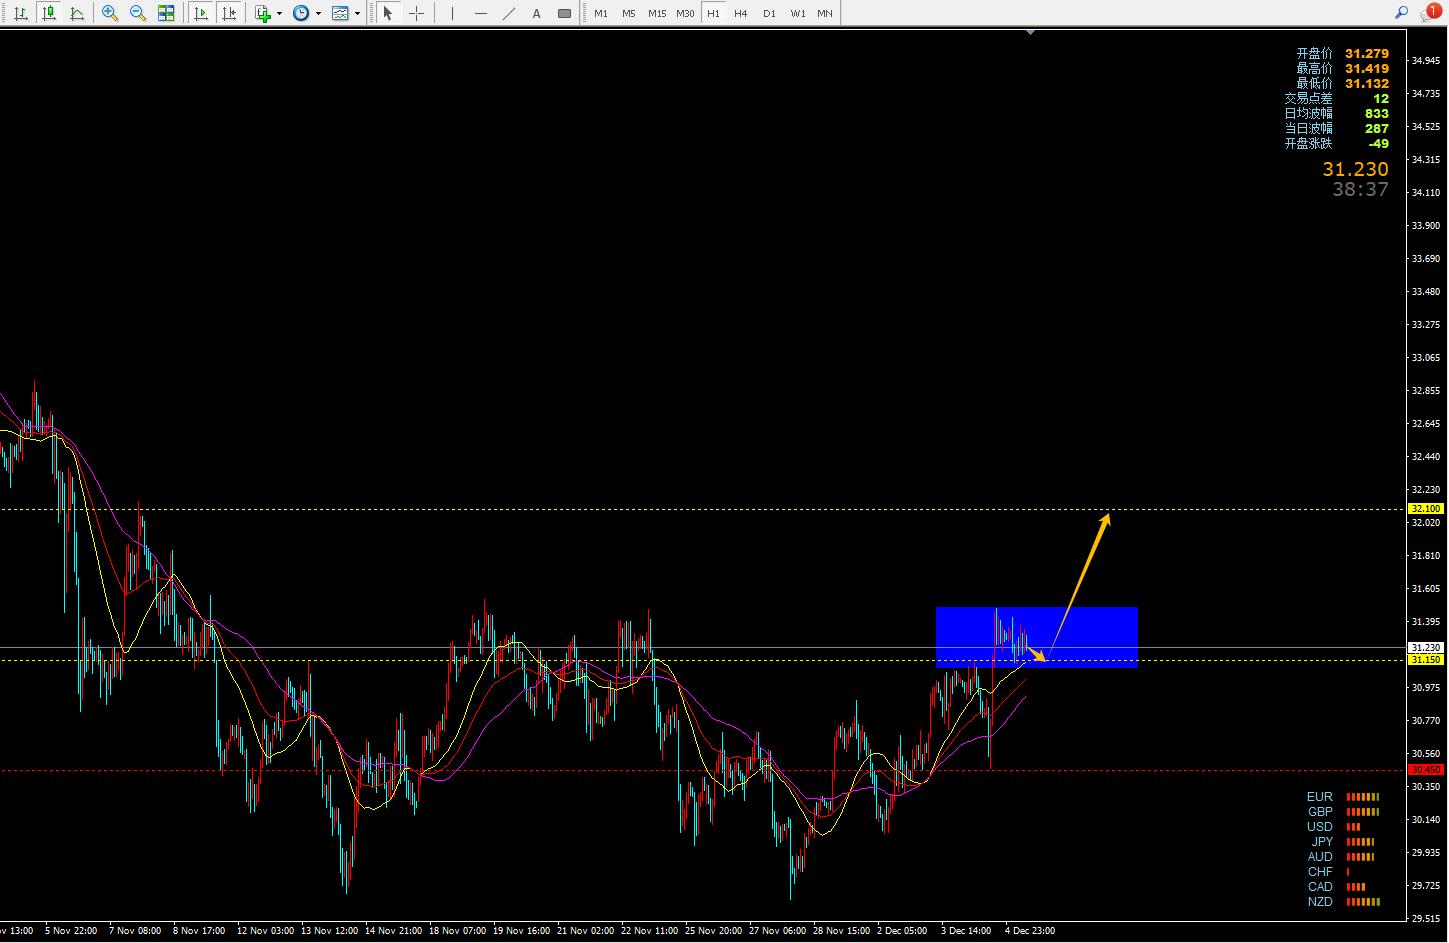Open the search magnifier
The height and width of the screenshot is (943, 1449).
[1401, 13]
